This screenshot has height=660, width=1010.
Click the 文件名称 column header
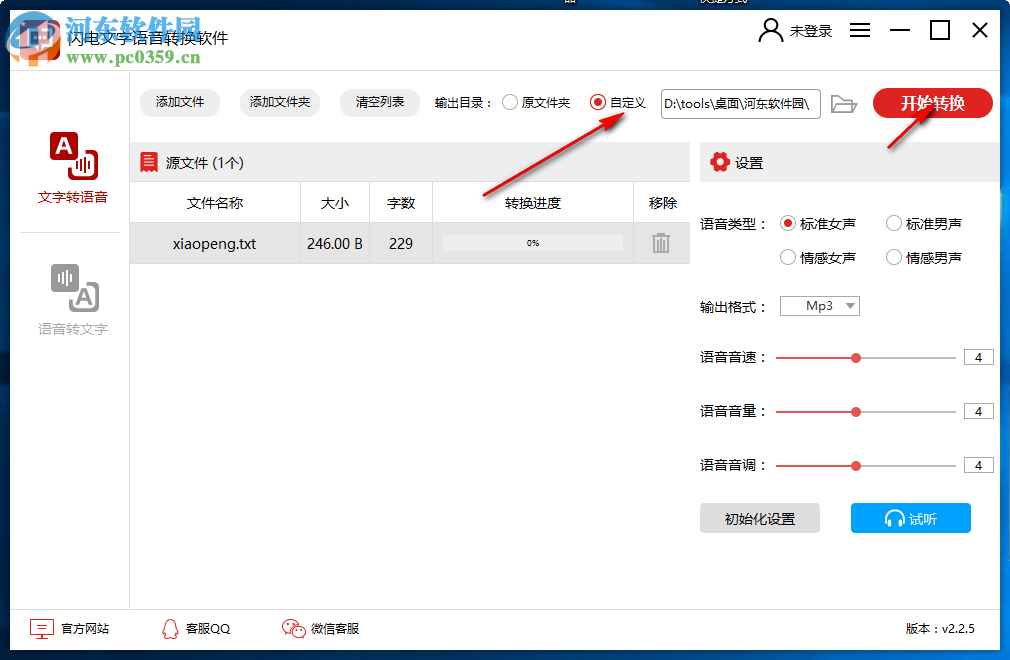click(x=215, y=203)
